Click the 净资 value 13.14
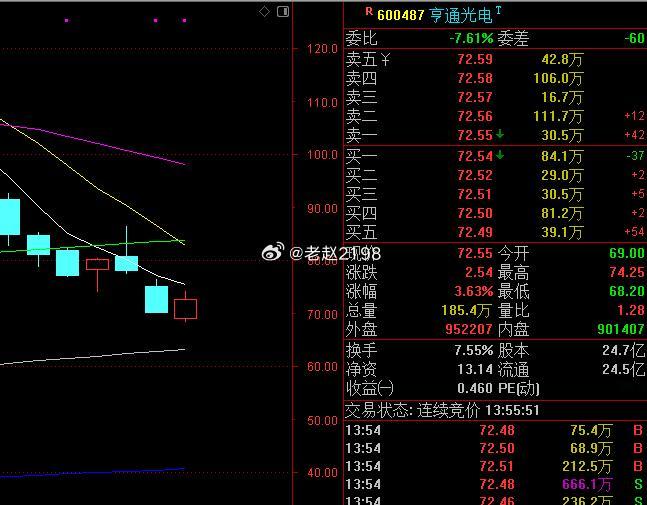The width and height of the screenshot is (647, 505). pyautogui.click(x=475, y=369)
